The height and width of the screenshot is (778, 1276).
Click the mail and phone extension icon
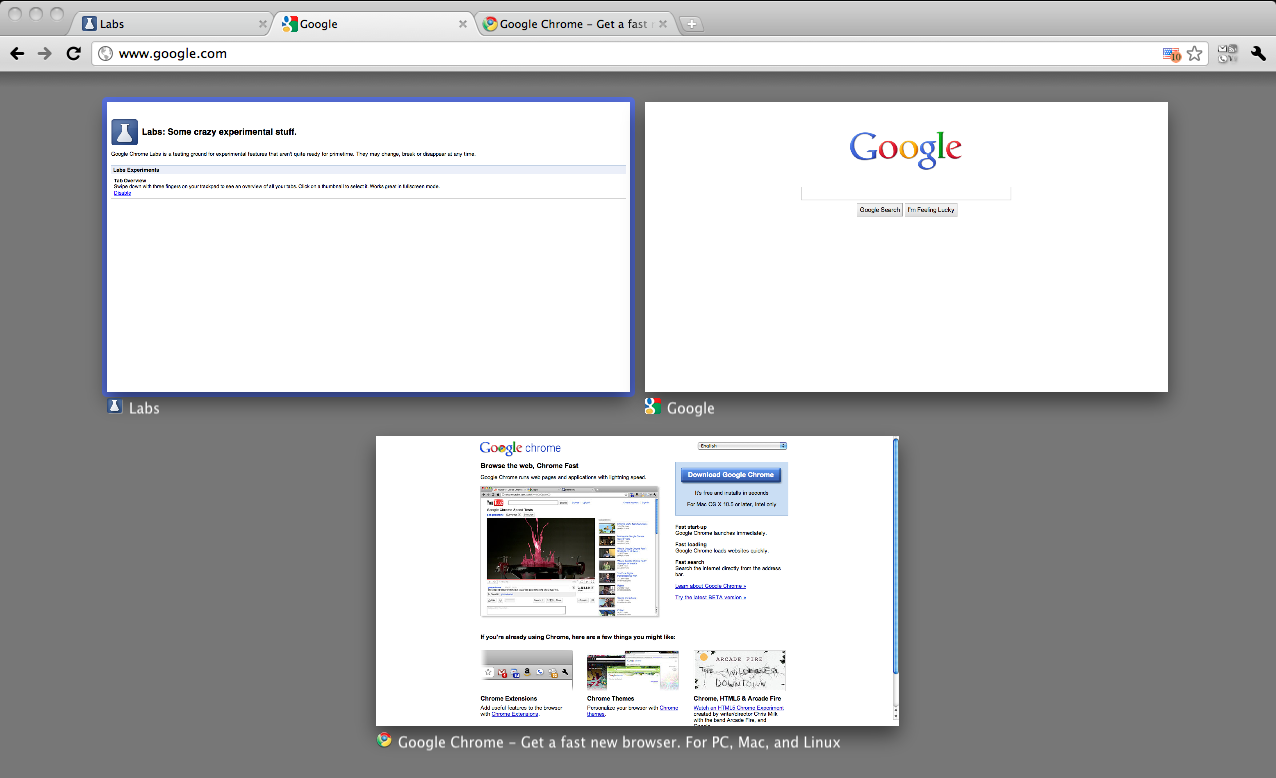point(1227,54)
